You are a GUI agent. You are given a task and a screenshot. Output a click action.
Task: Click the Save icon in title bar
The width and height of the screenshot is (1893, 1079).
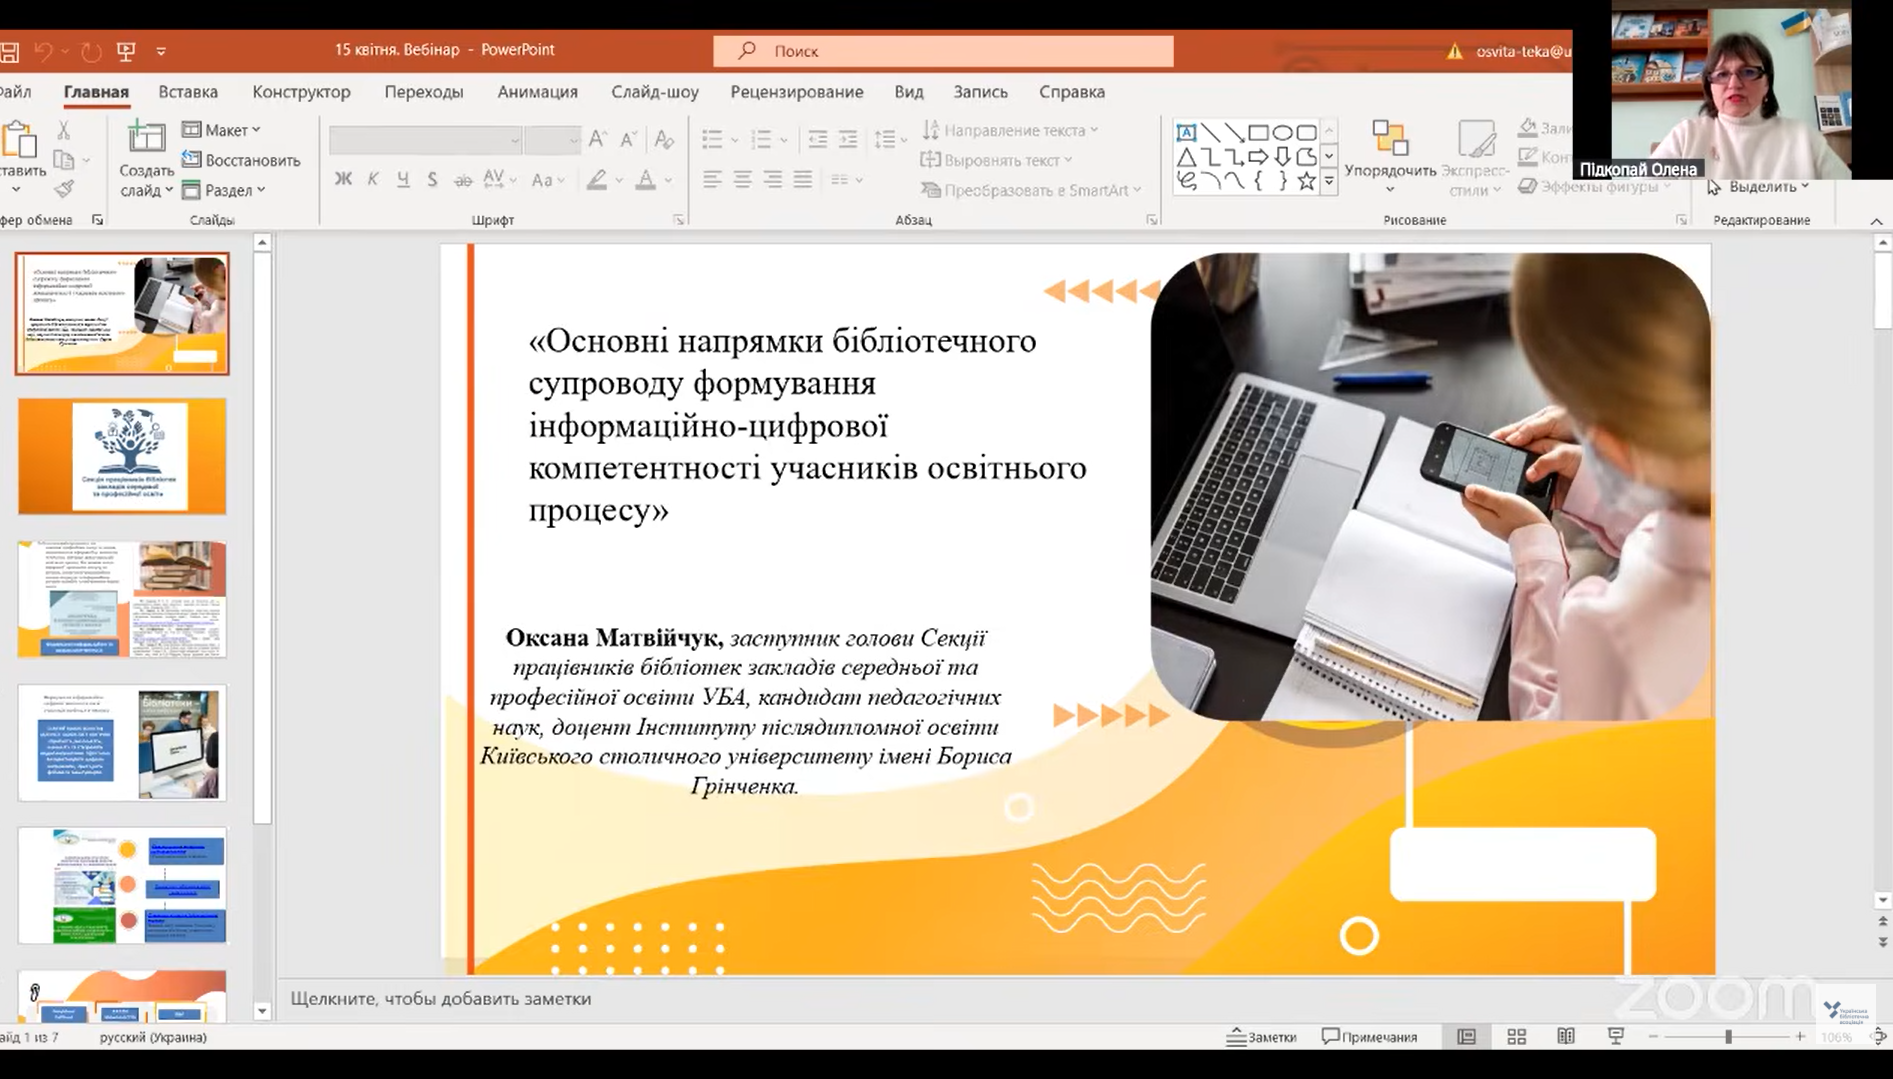(10, 51)
